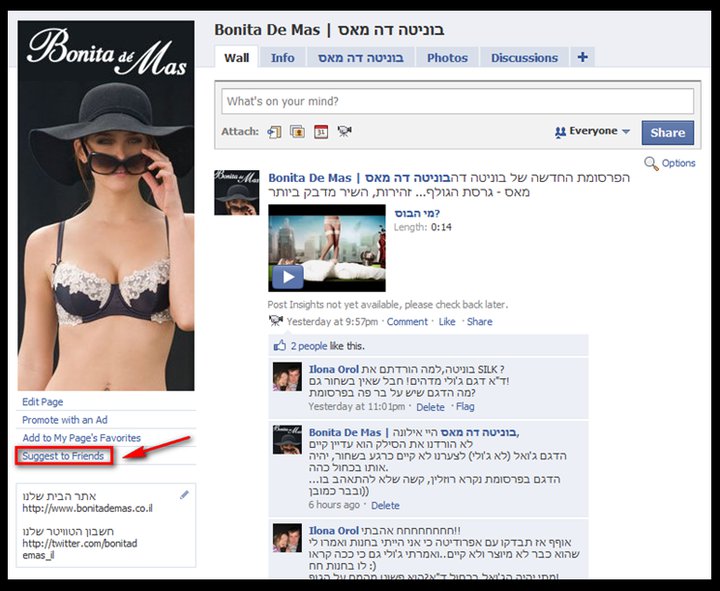Open the Options link
The height and width of the screenshot is (591, 720).
(x=678, y=163)
